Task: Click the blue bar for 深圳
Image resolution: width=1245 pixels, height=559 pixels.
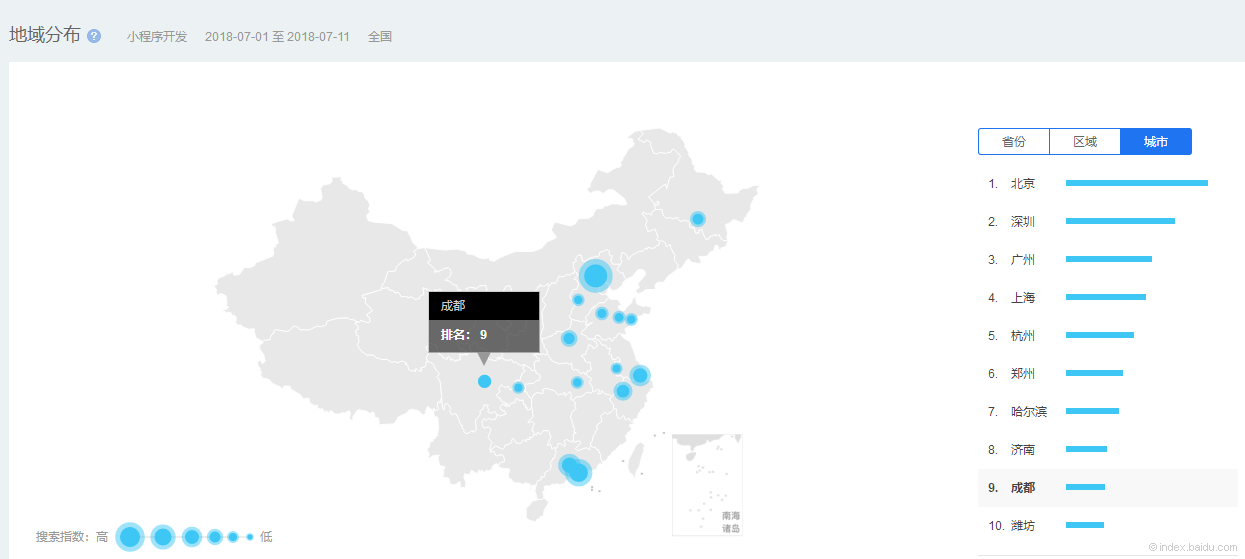Action: pos(1120,221)
